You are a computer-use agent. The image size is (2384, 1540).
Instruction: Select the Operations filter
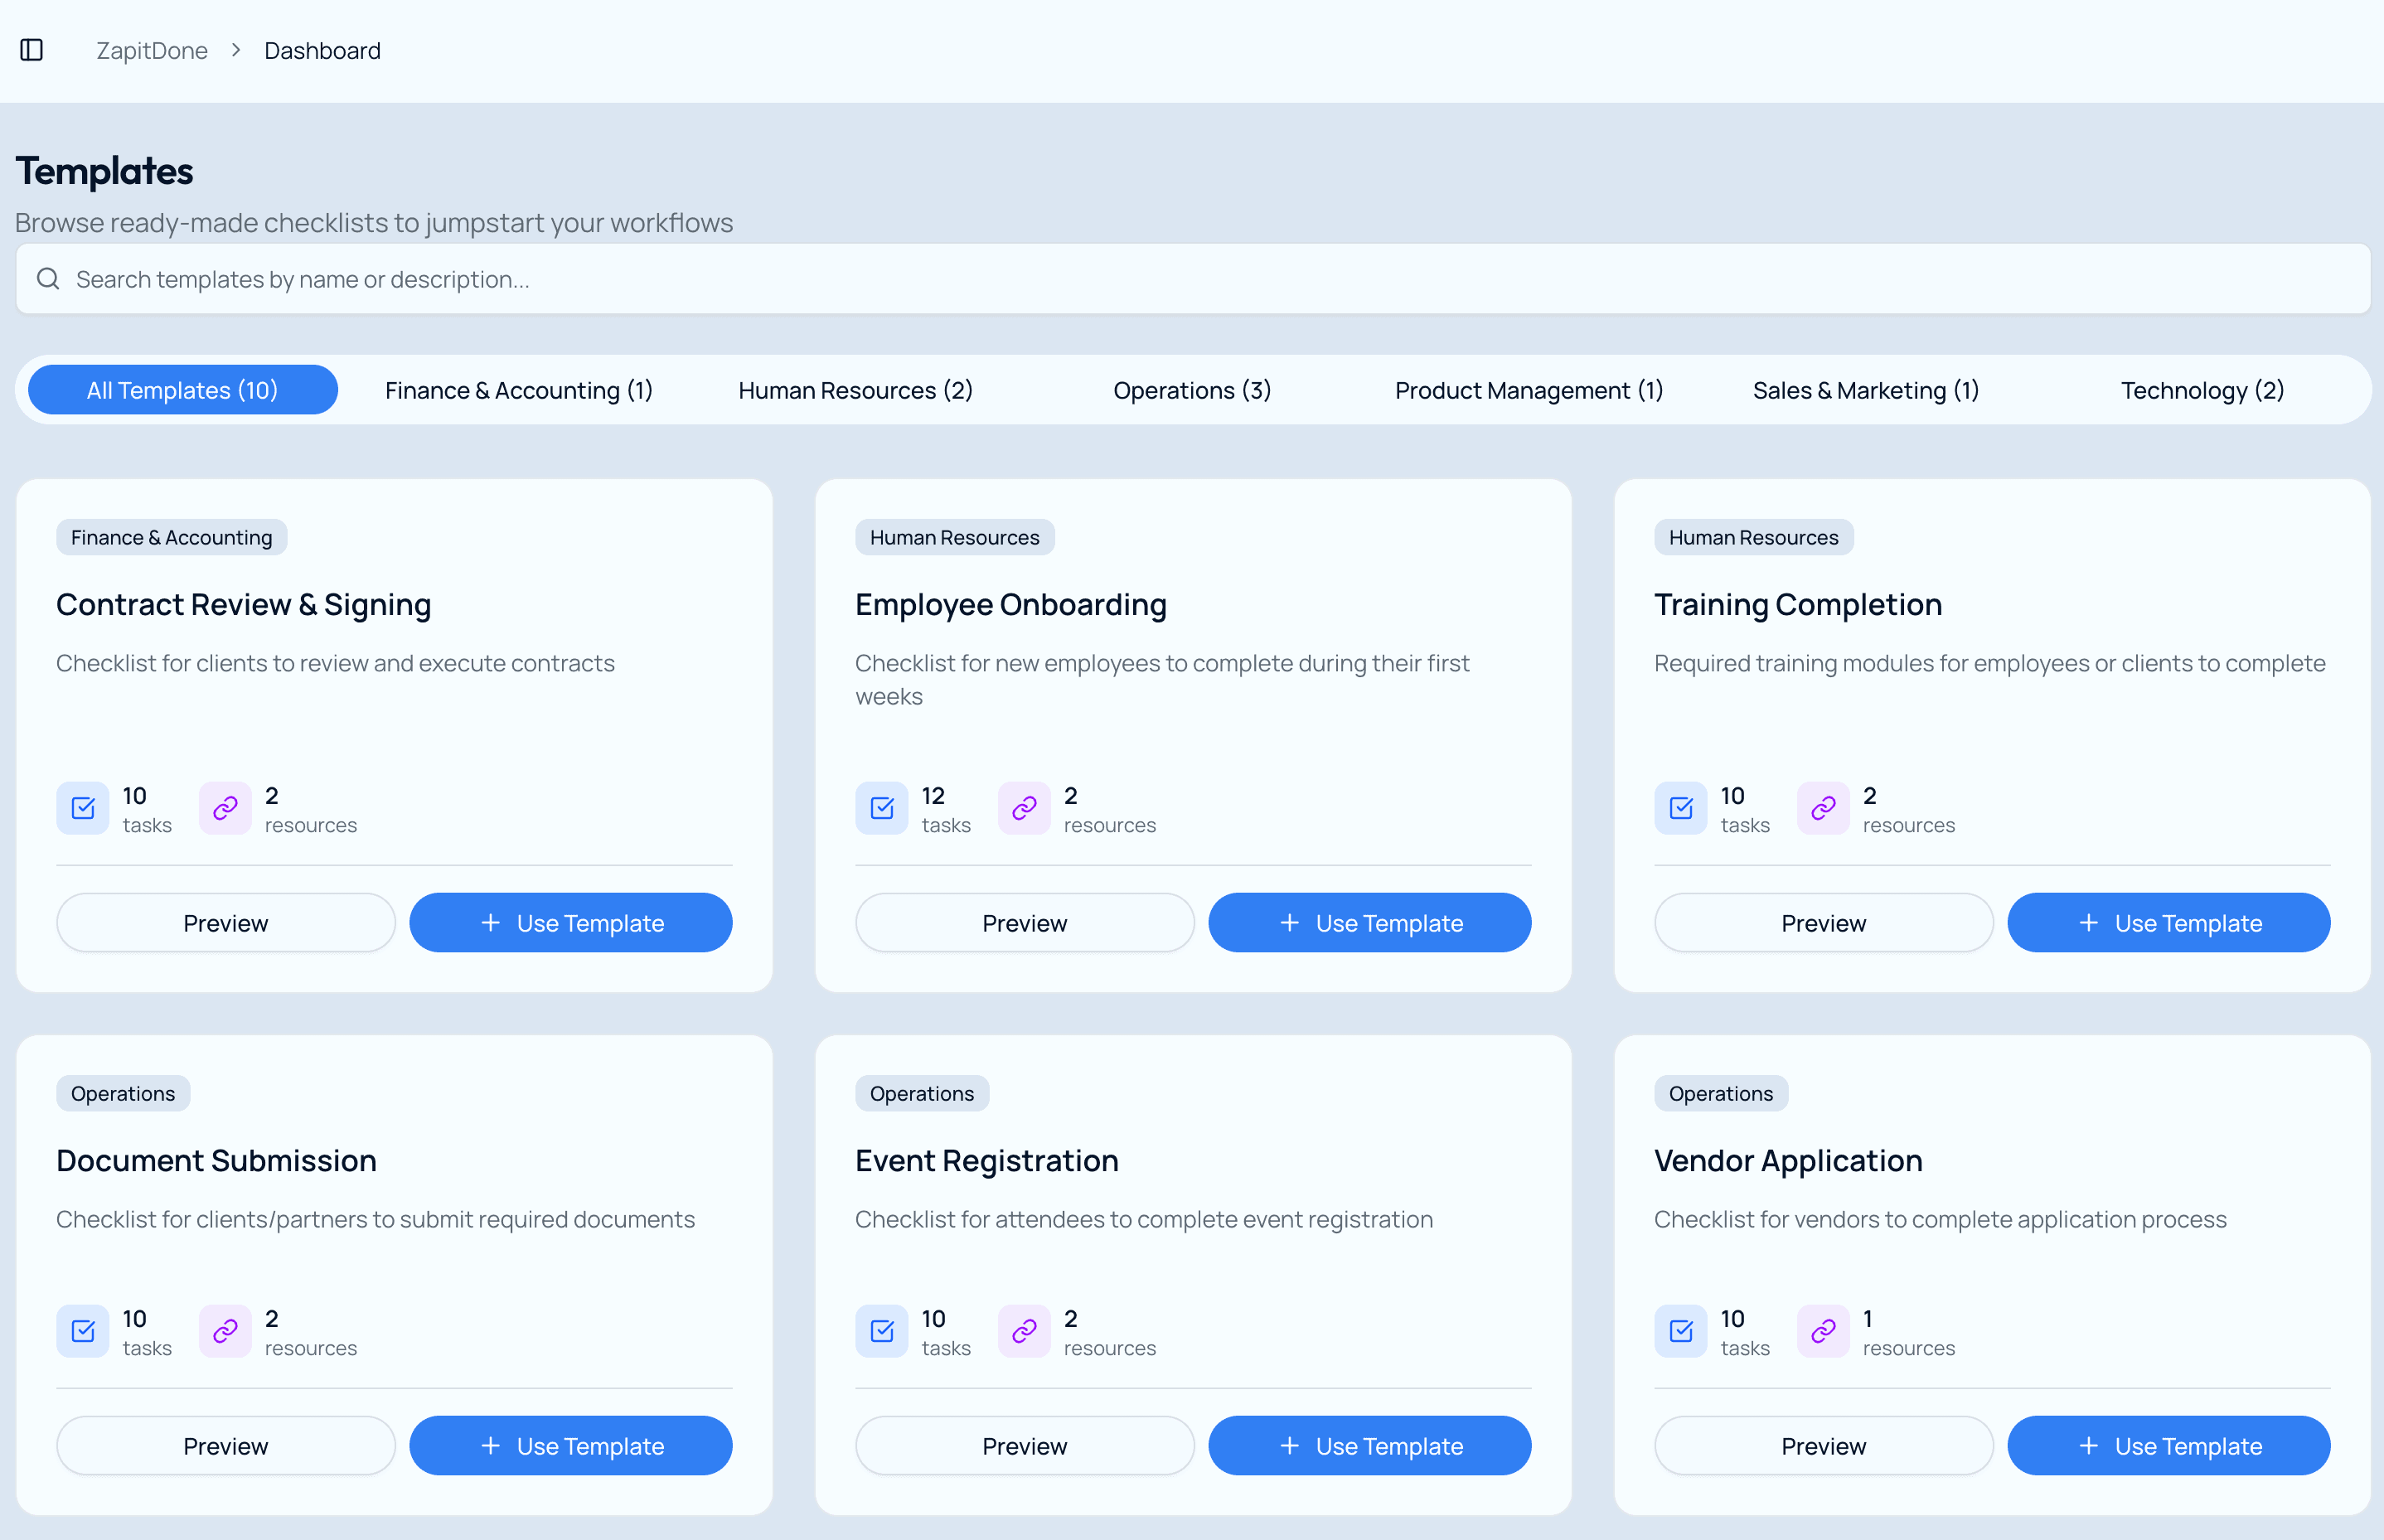click(1191, 390)
